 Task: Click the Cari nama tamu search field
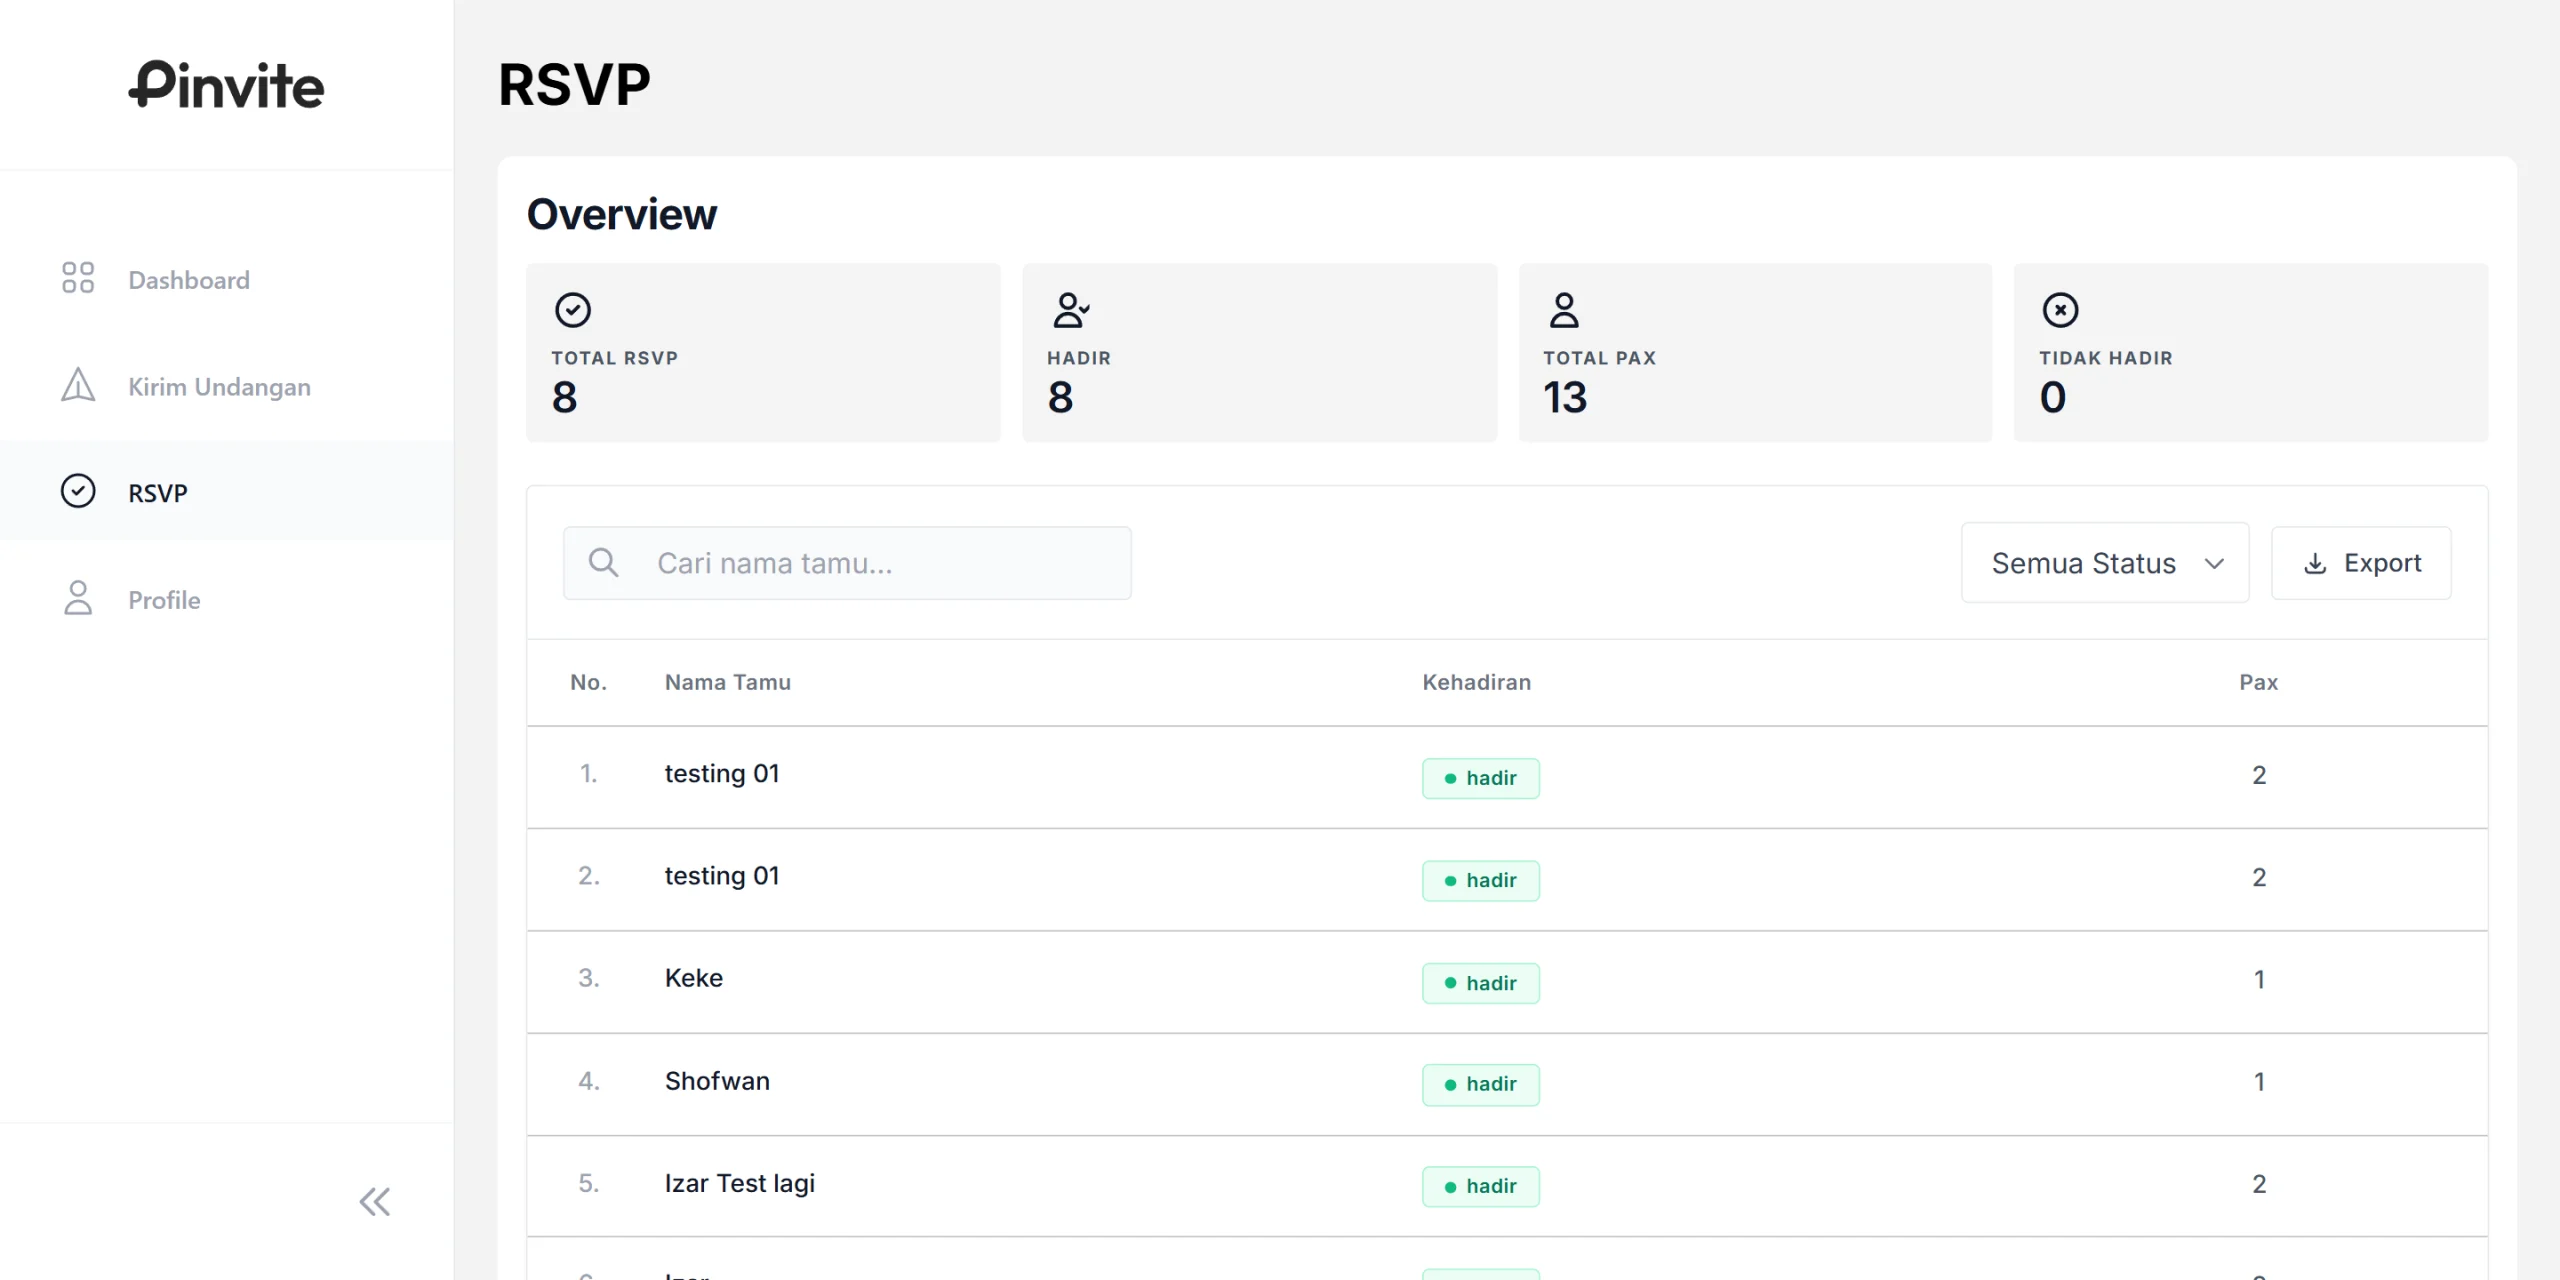[x=880, y=563]
